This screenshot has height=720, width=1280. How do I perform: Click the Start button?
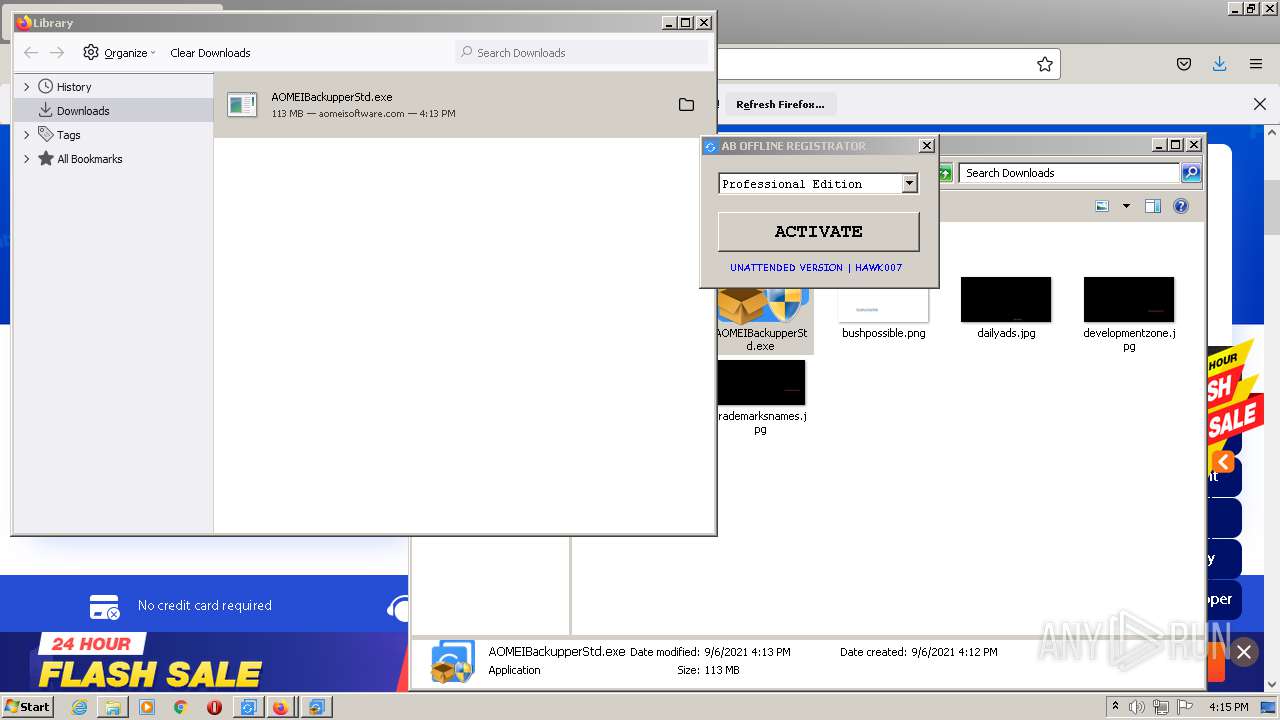click(28, 706)
